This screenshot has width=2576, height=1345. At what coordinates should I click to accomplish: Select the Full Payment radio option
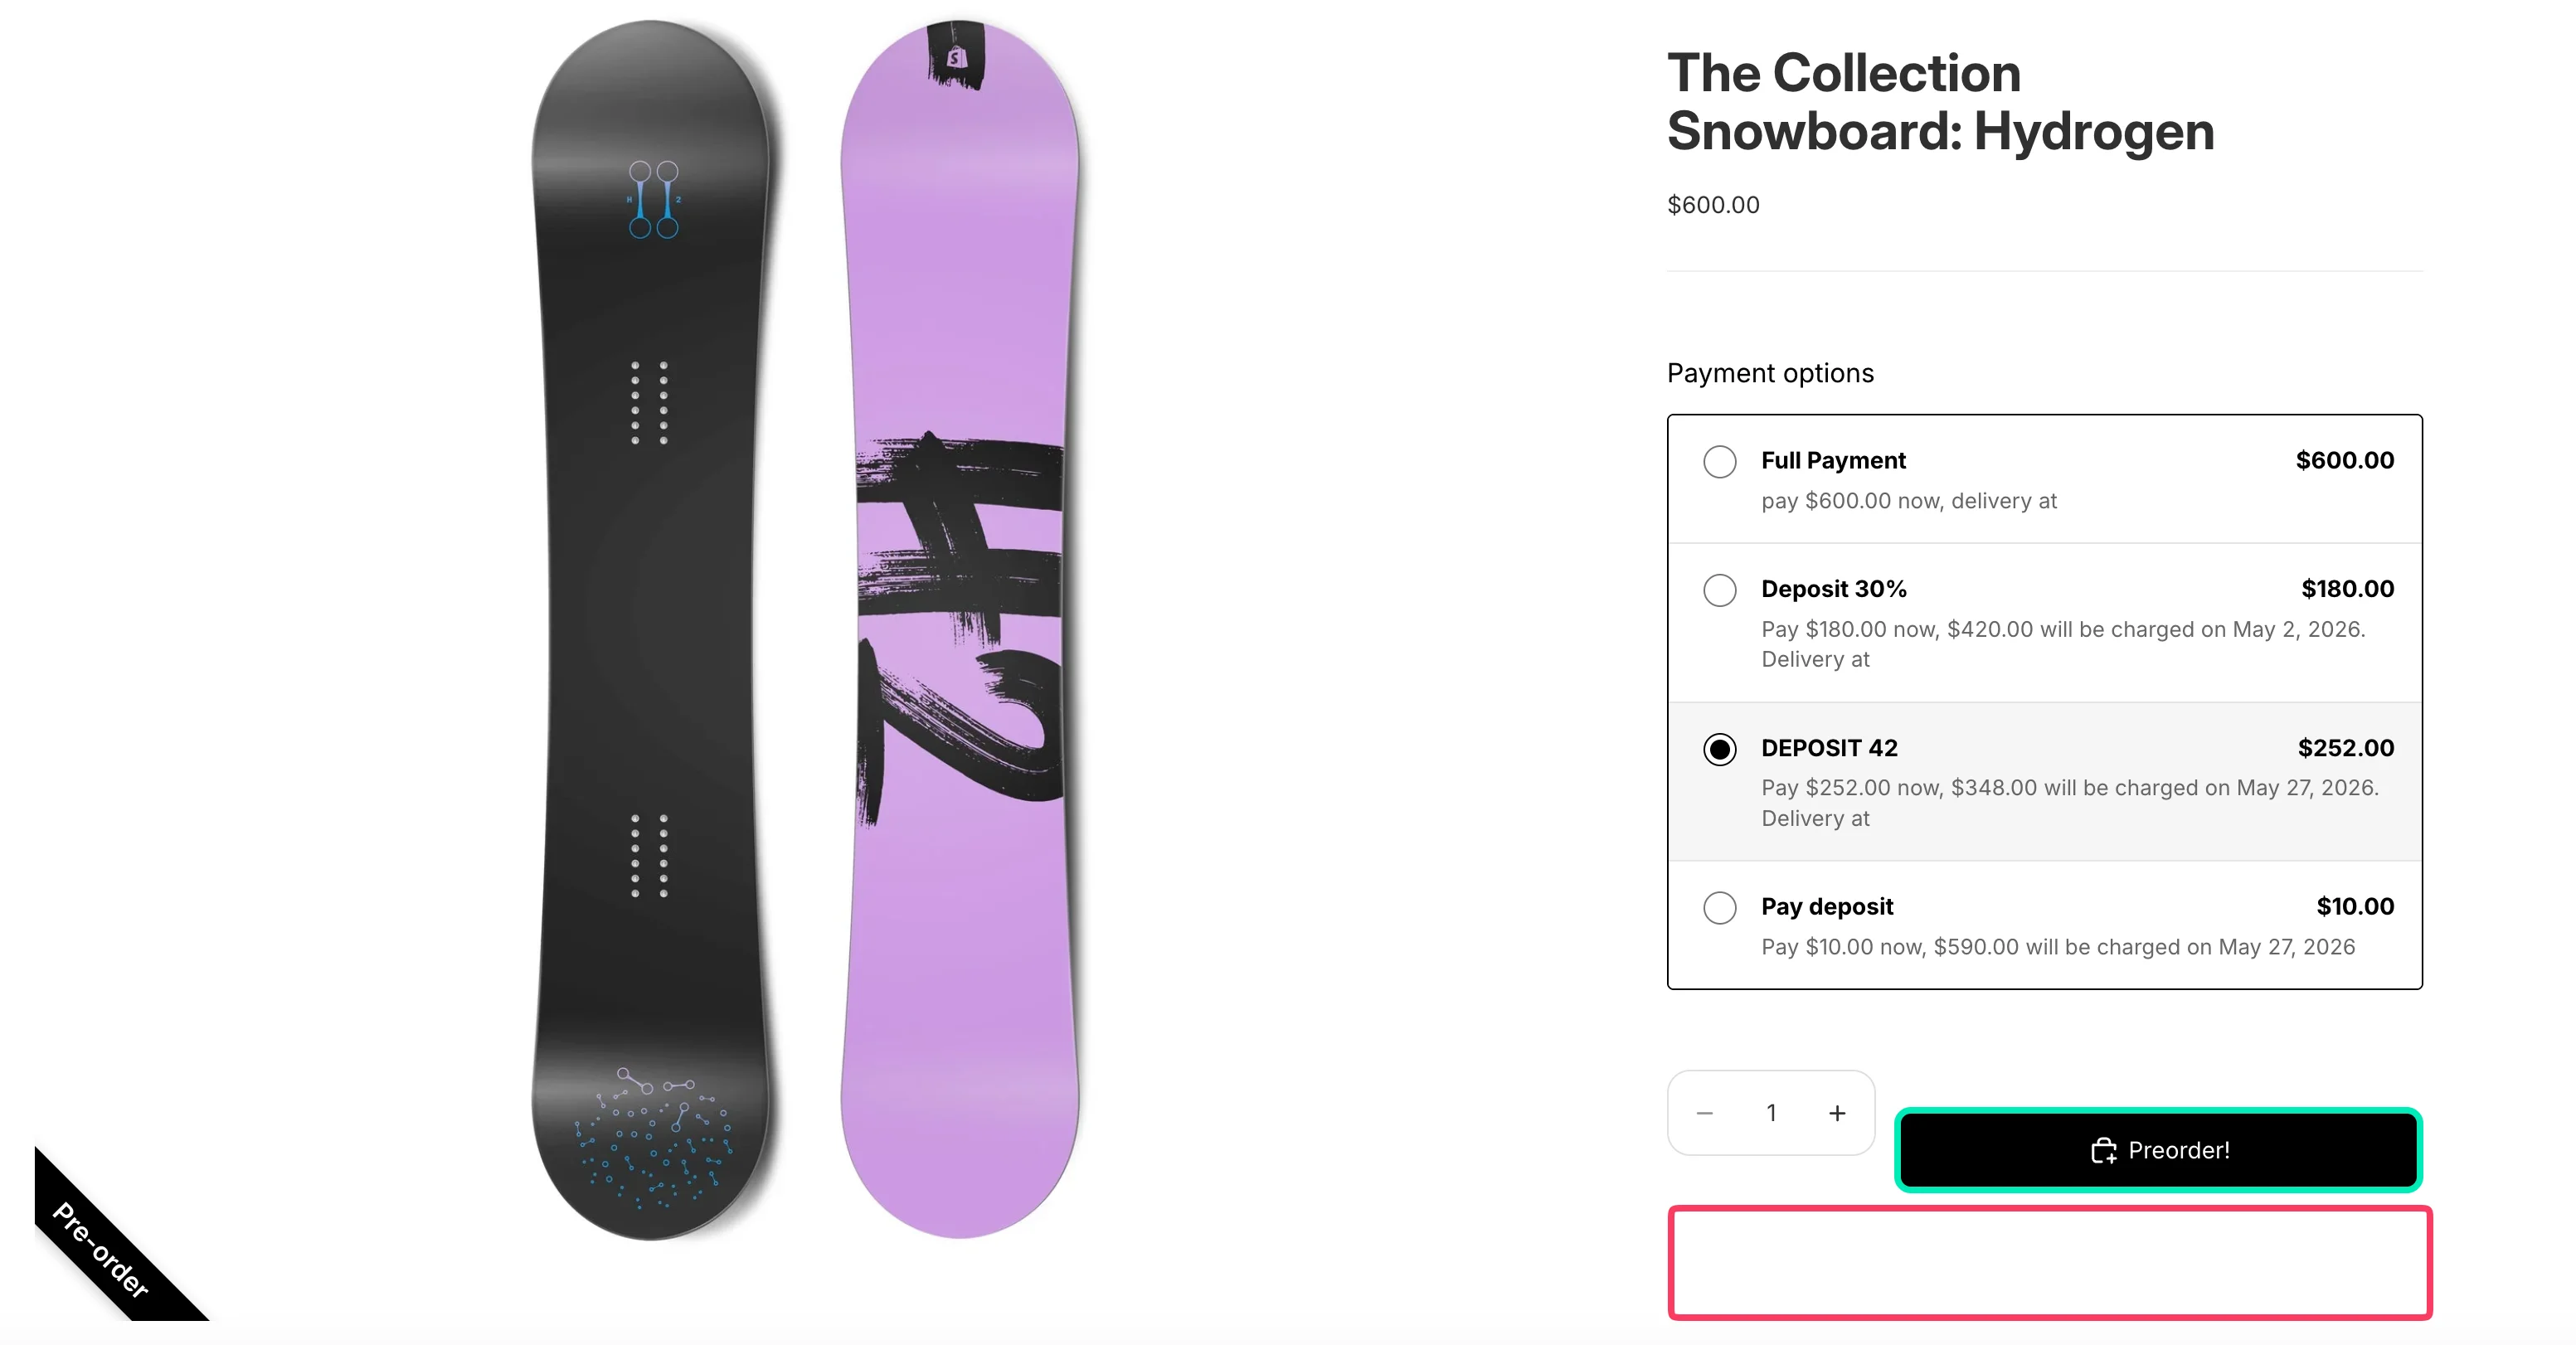pyautogui.click(x=1721, y=462)
